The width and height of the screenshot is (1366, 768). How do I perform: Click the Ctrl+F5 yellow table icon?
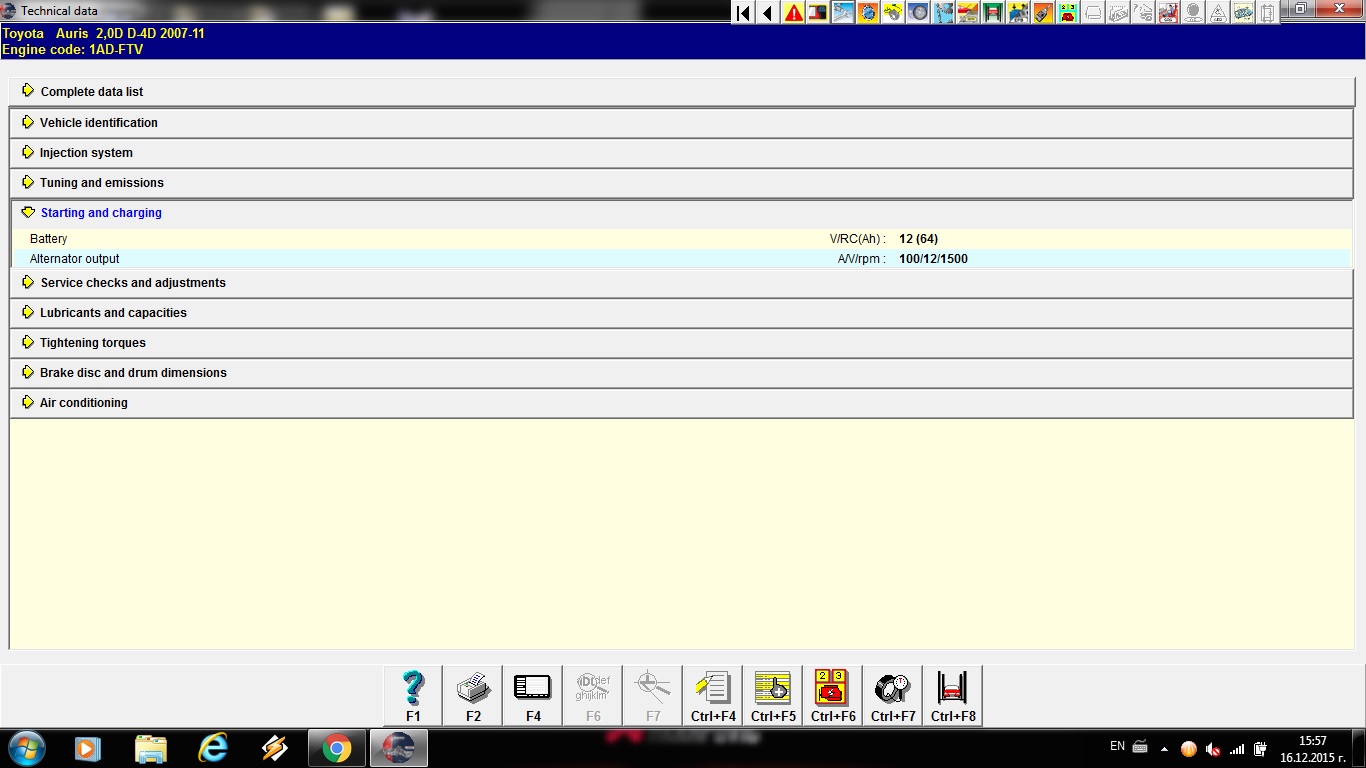click(x=773, y=695)
